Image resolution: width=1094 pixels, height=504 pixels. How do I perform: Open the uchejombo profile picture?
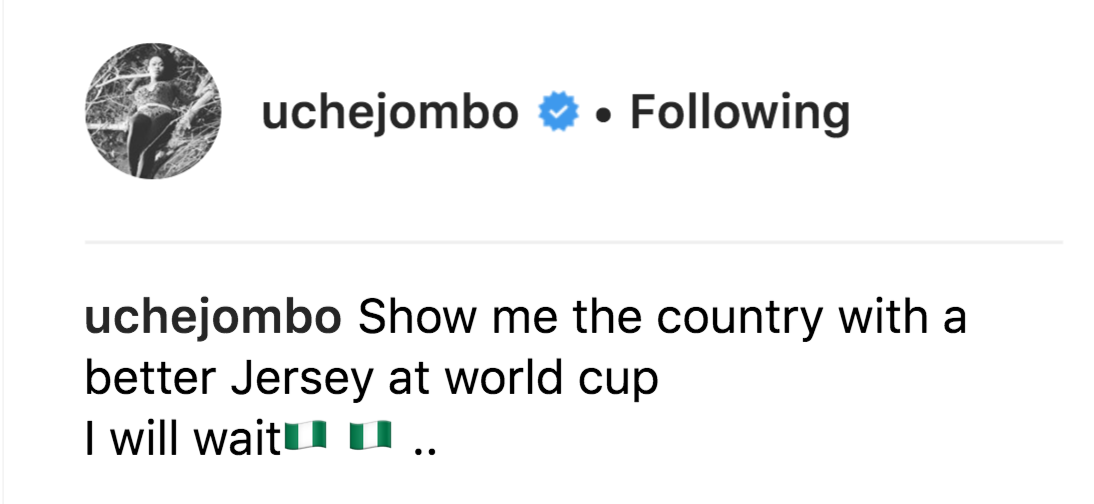tap(154, 113)
